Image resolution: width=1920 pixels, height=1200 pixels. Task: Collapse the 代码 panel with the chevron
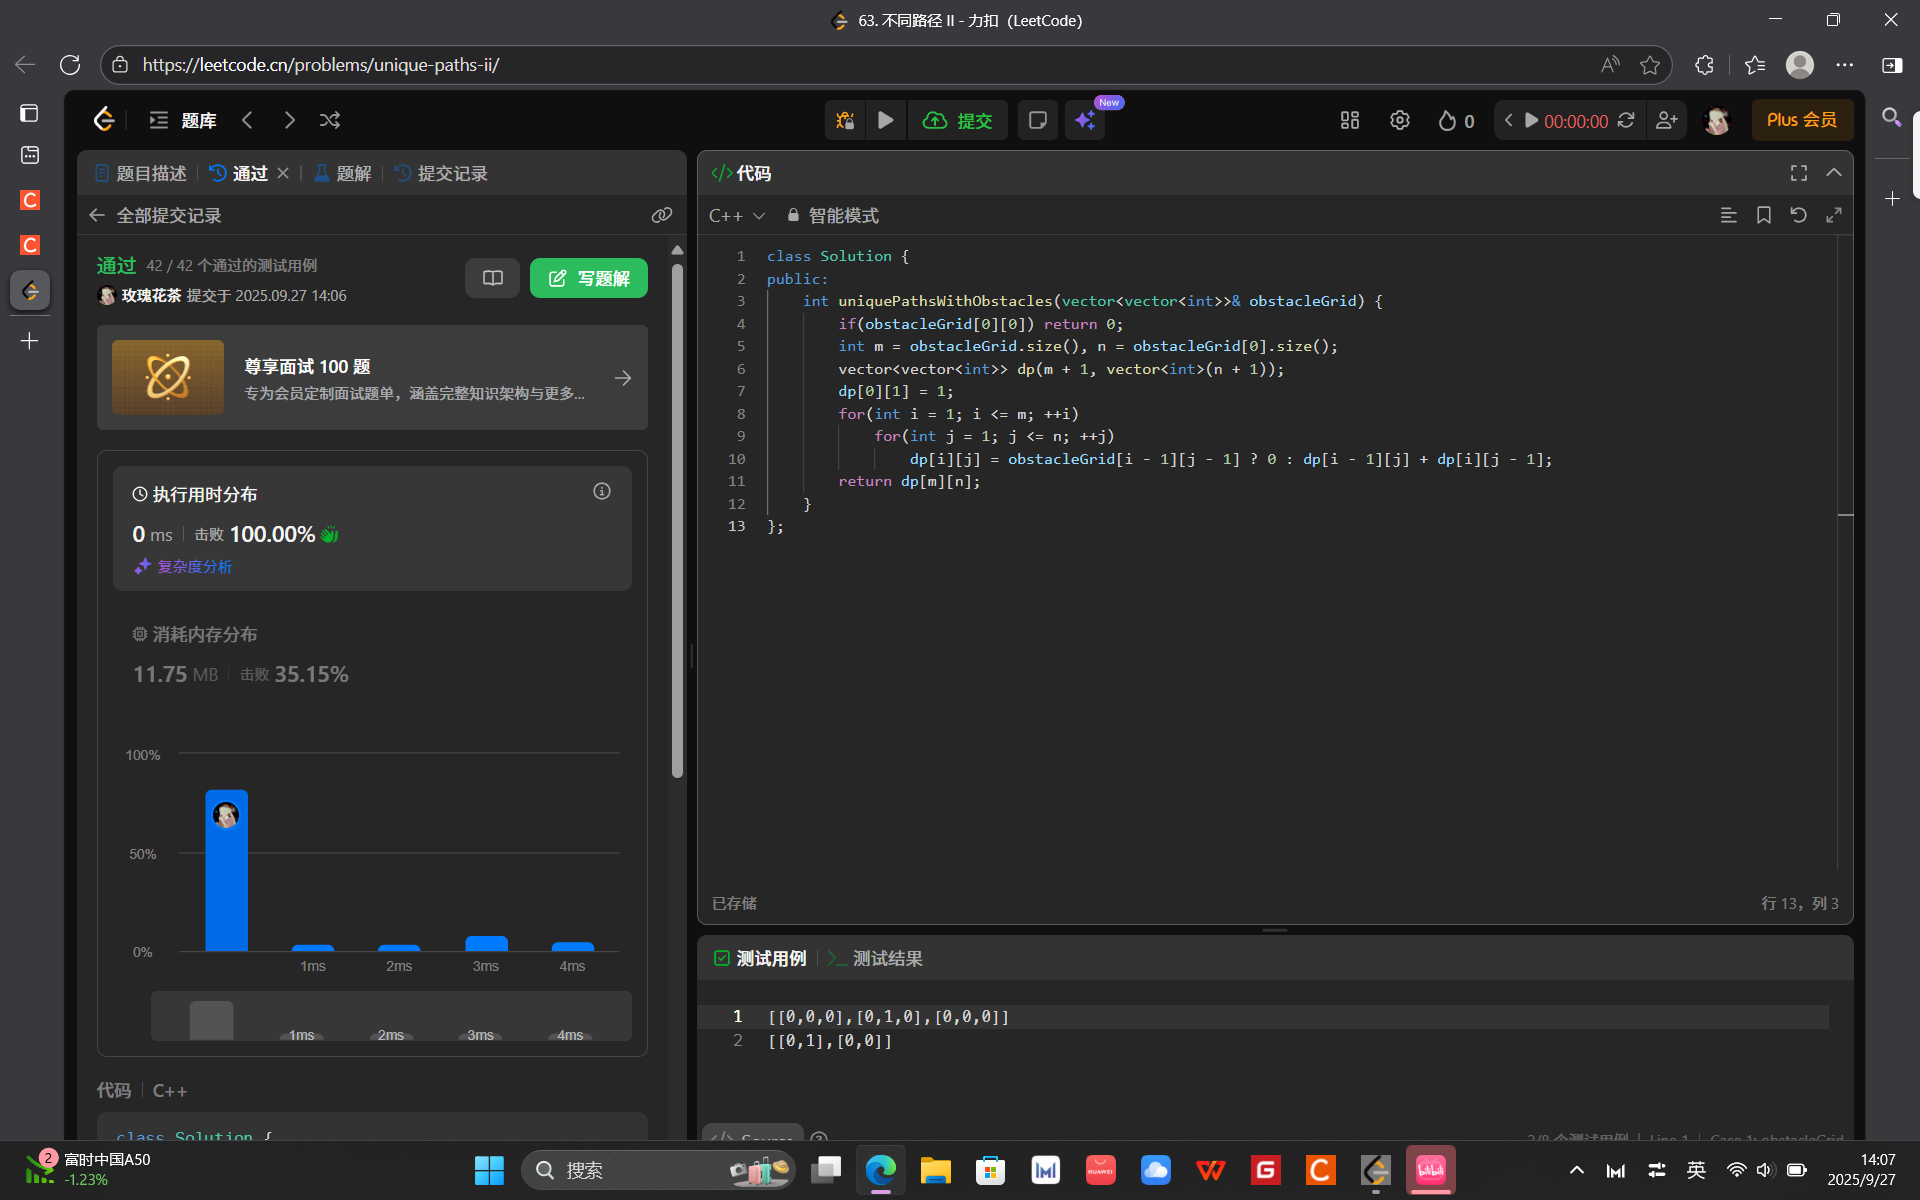pos(1834,173)
